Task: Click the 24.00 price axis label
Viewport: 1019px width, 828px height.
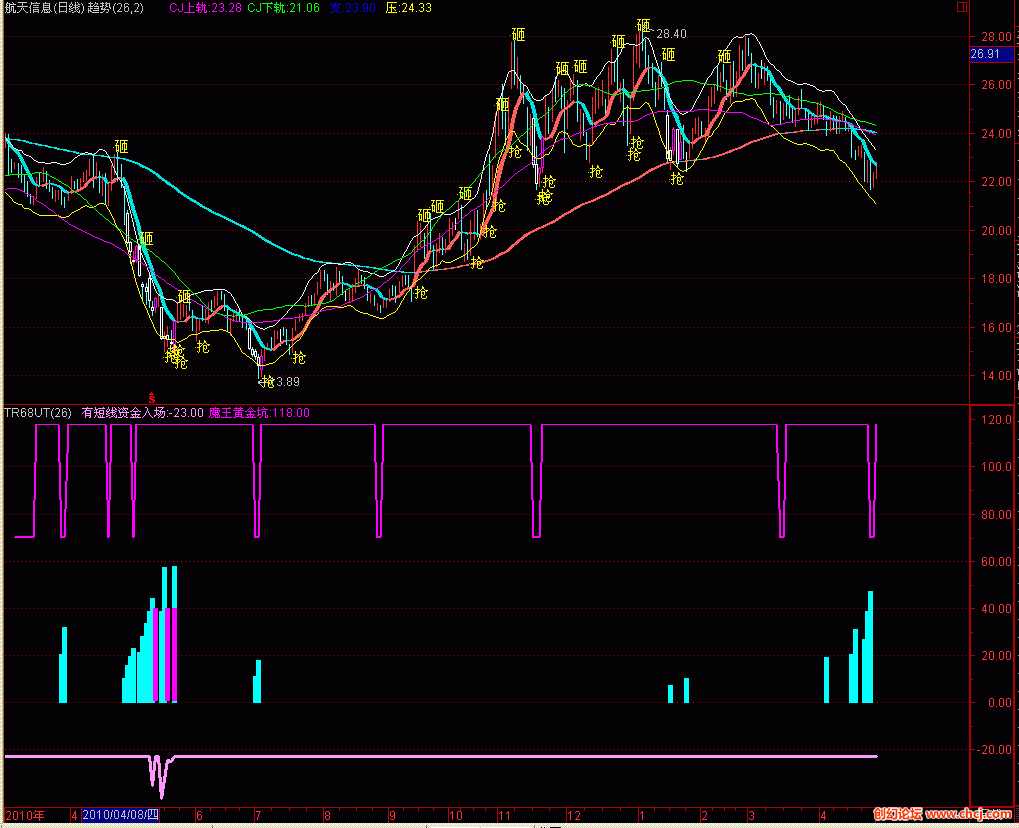Action: point(996,133)
